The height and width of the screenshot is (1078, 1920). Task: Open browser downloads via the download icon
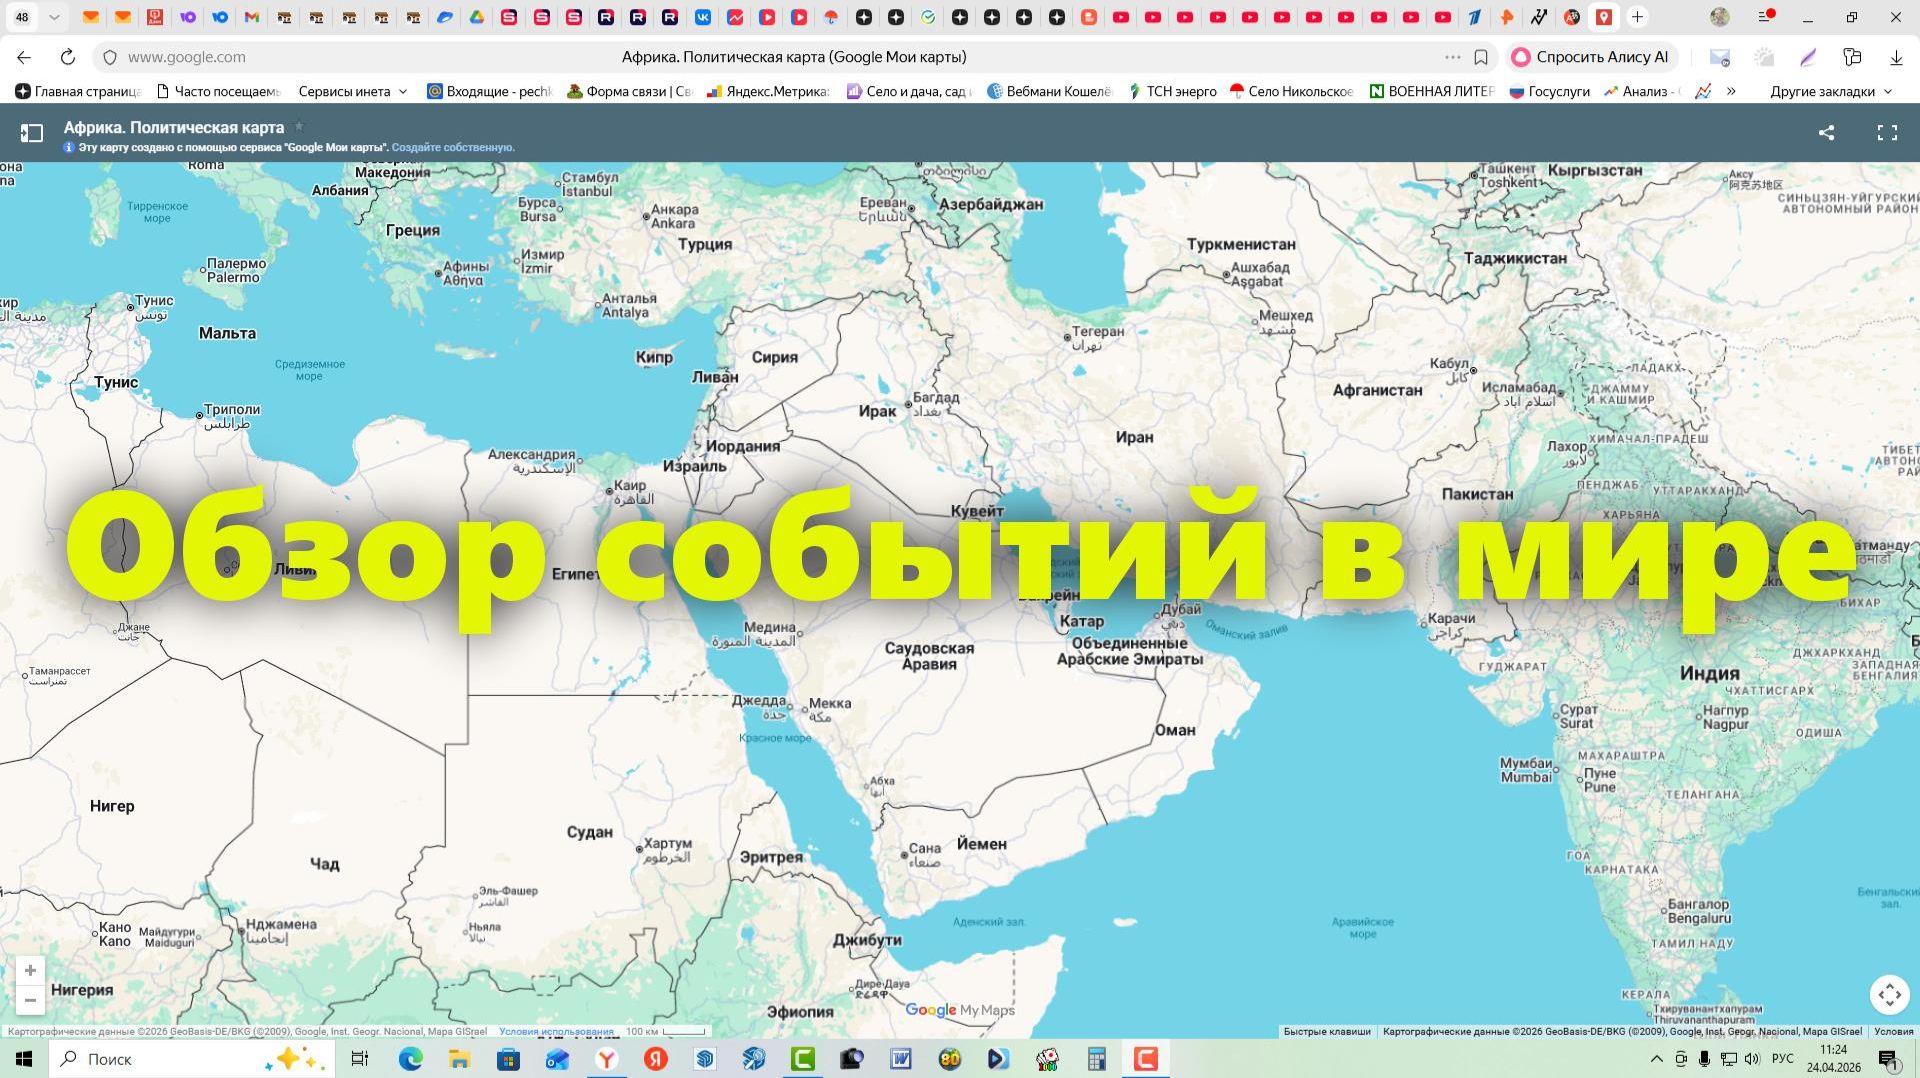point(1895,57)
